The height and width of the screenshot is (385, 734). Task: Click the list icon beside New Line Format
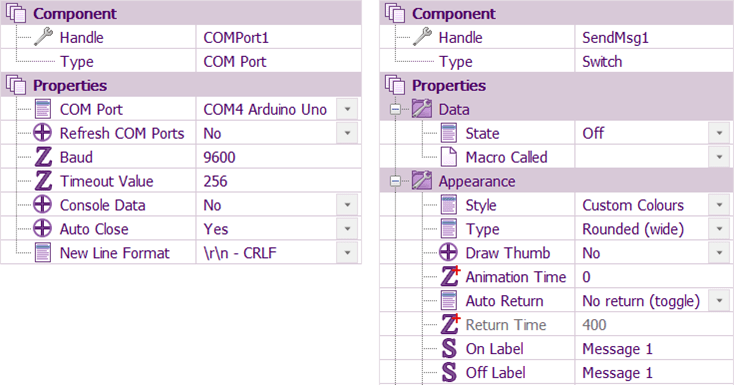43,252
